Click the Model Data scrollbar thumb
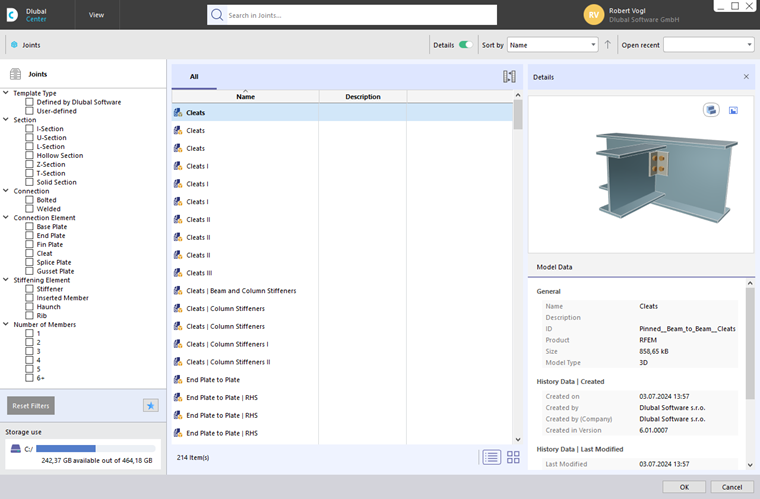 [750, 343]
